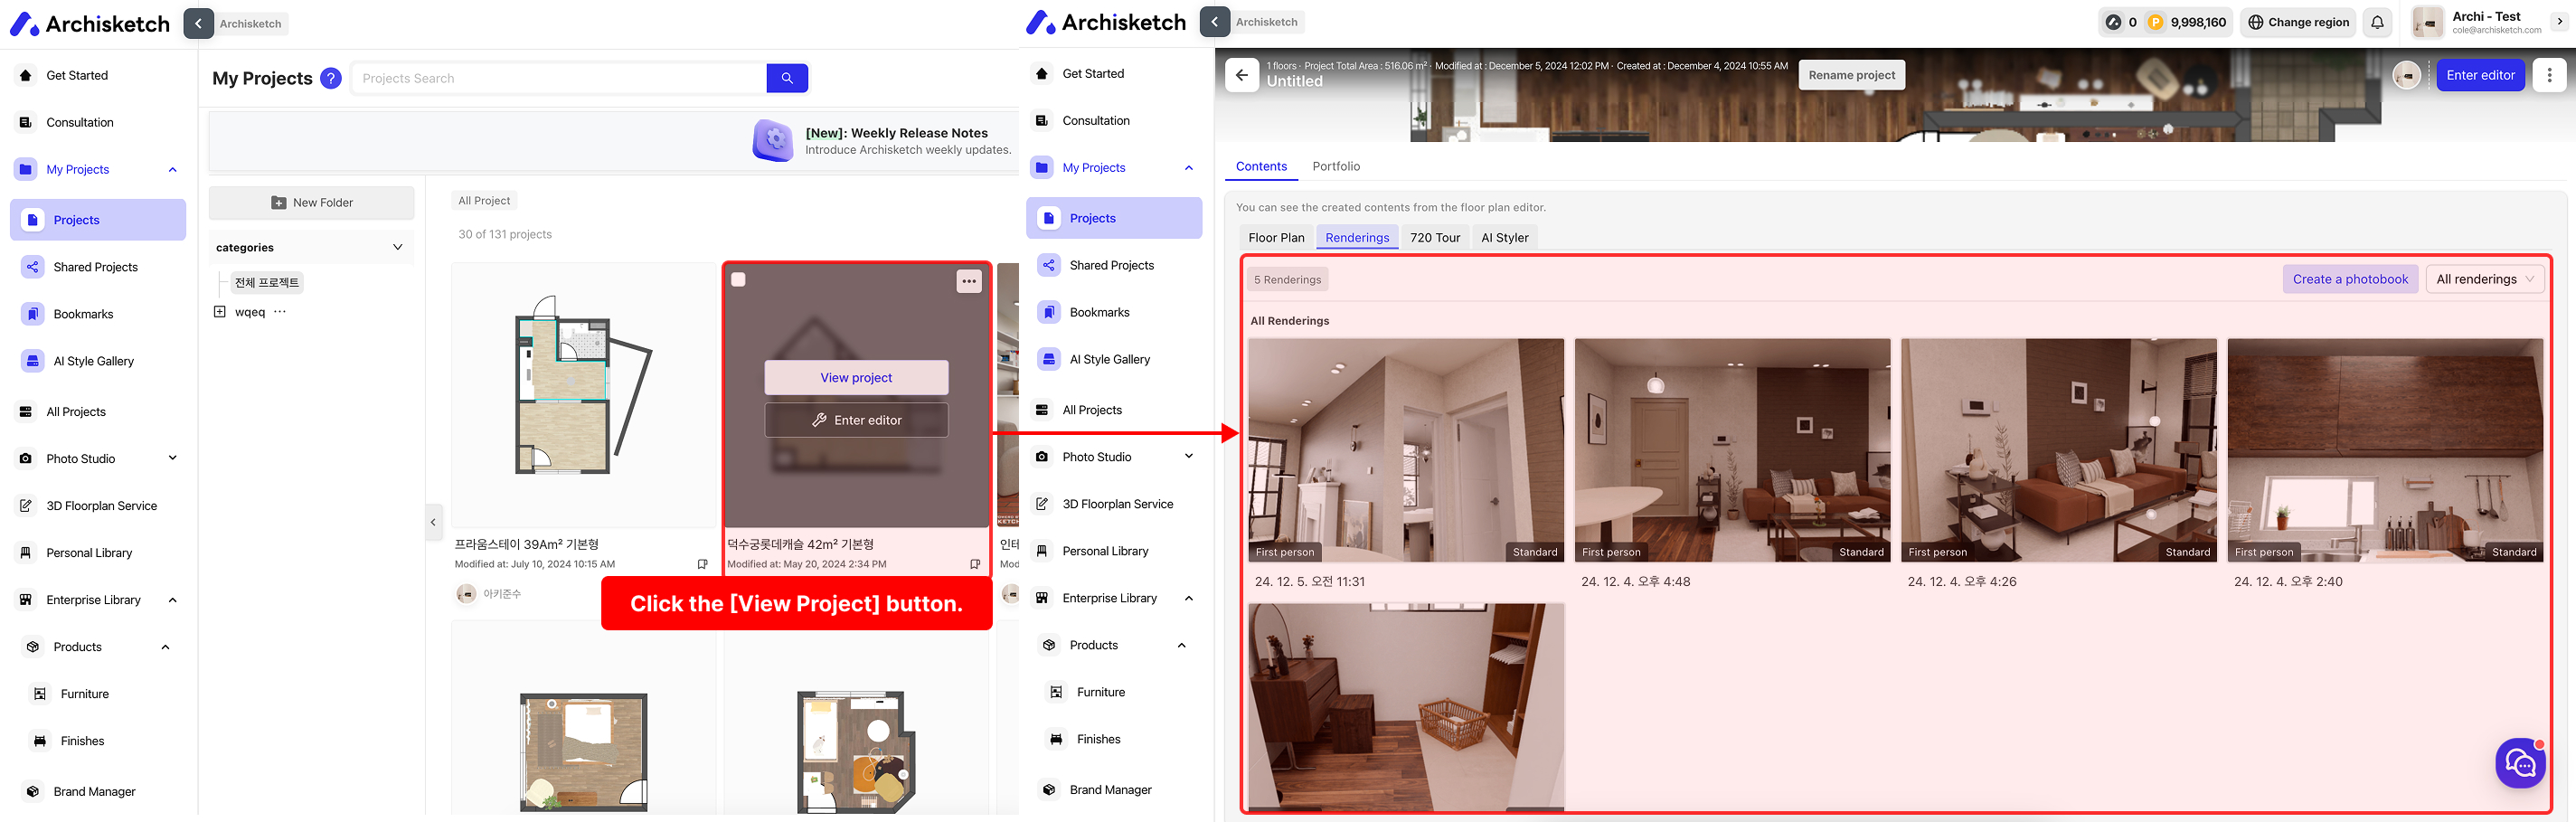The image size is (2576, 822).
Task: Open rendering dated 24. 12. 4. 오후 2:40
Action: [x=2385, y=450]
